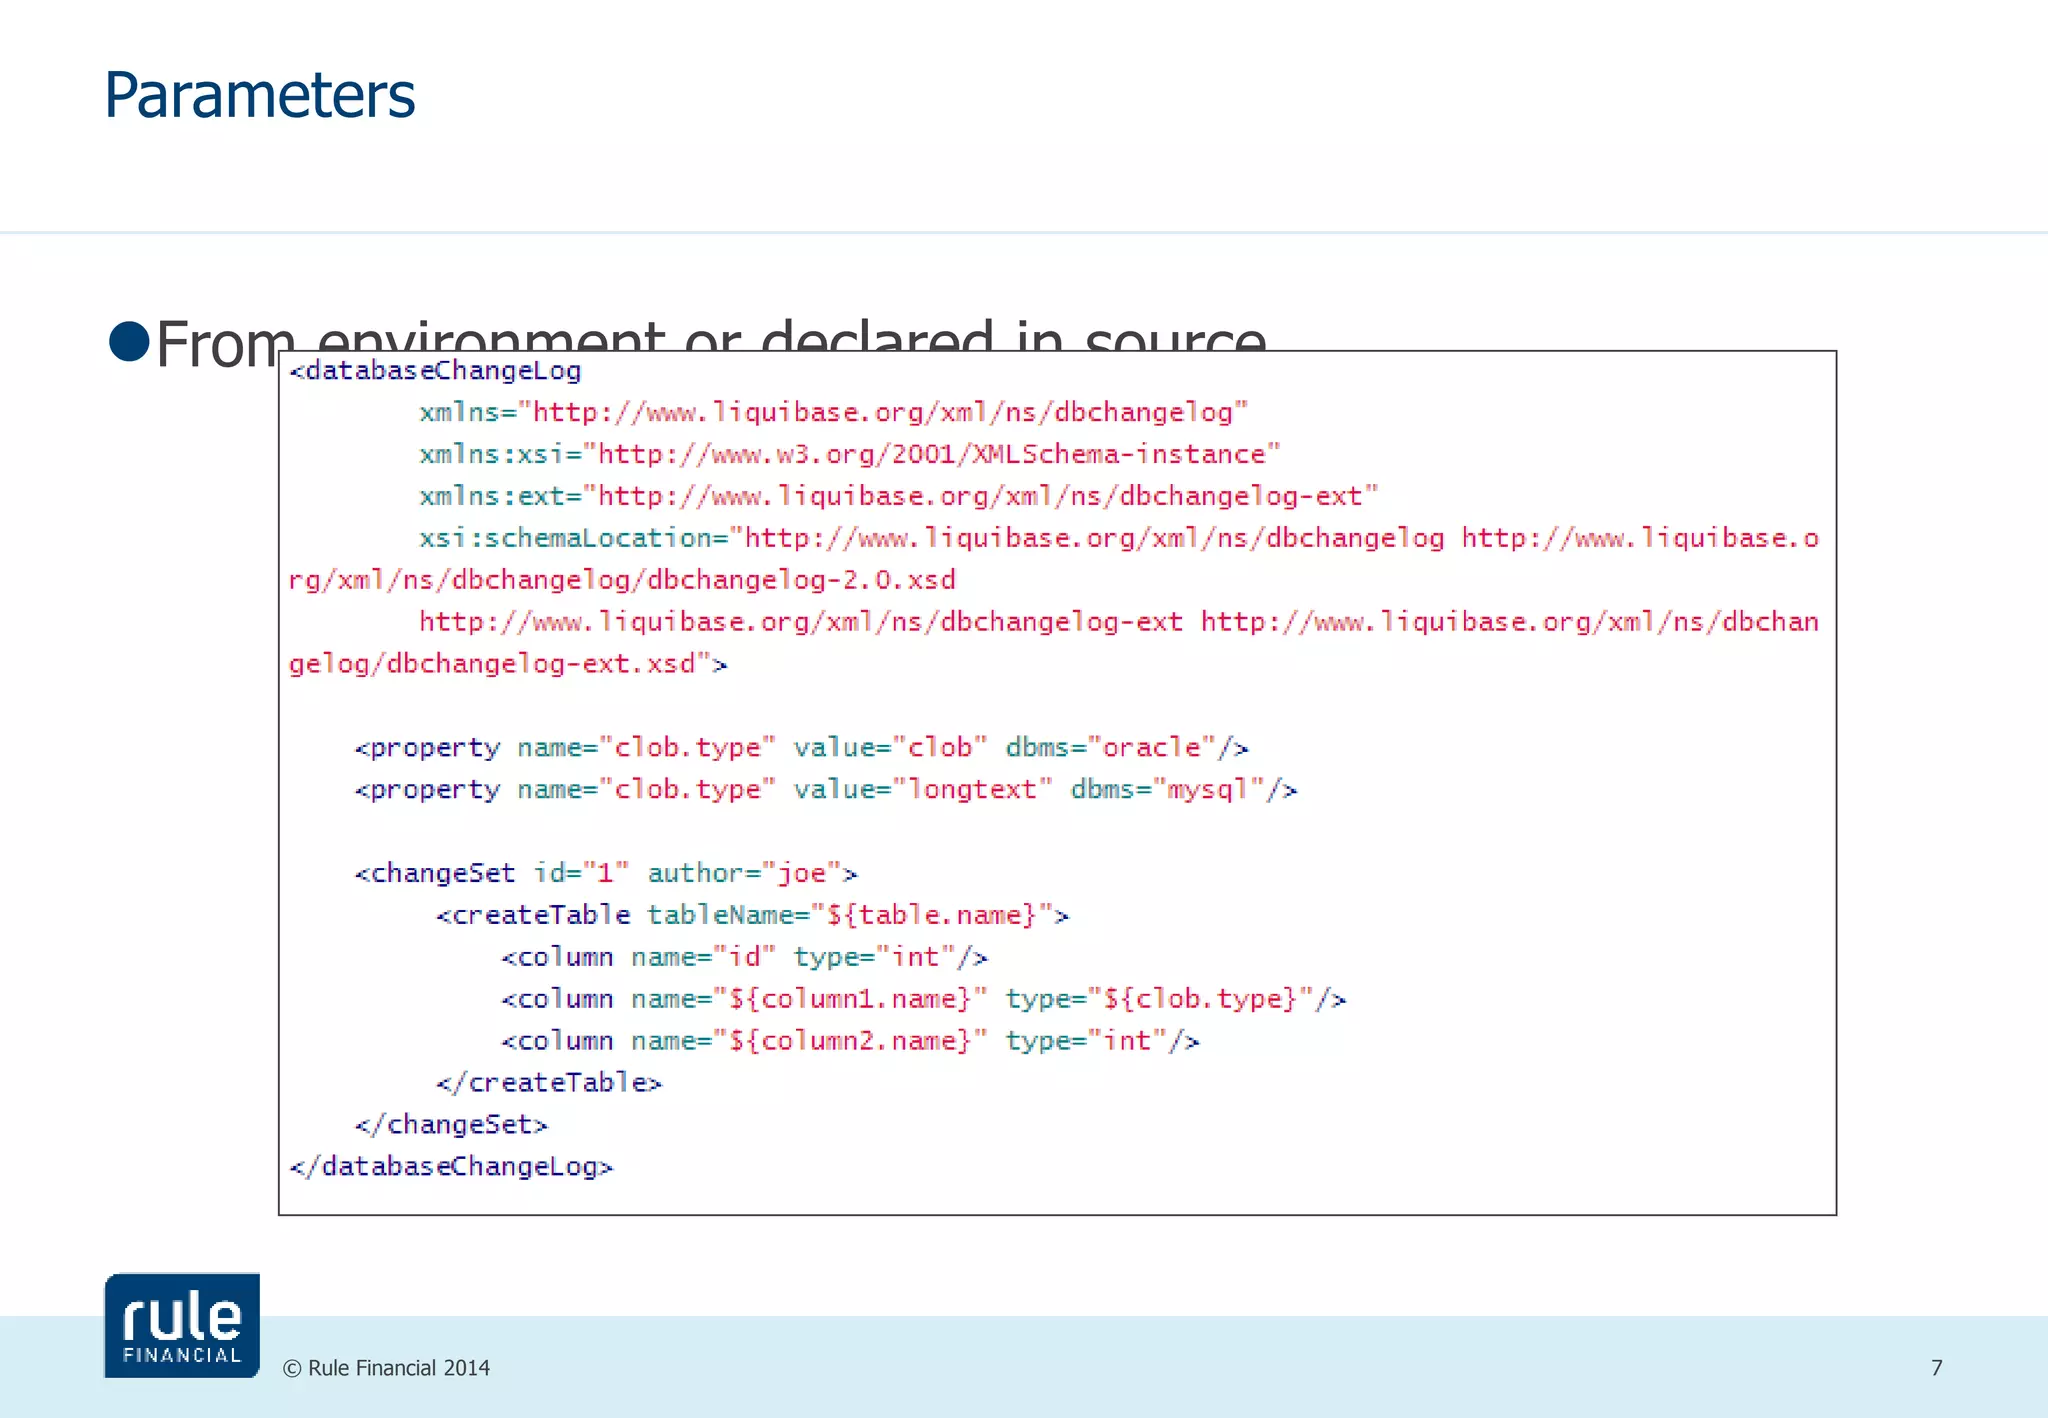Screen dimensions: 2048x1418
Task: Click the mysql longtext property line
Action: [x=825, y=790]
